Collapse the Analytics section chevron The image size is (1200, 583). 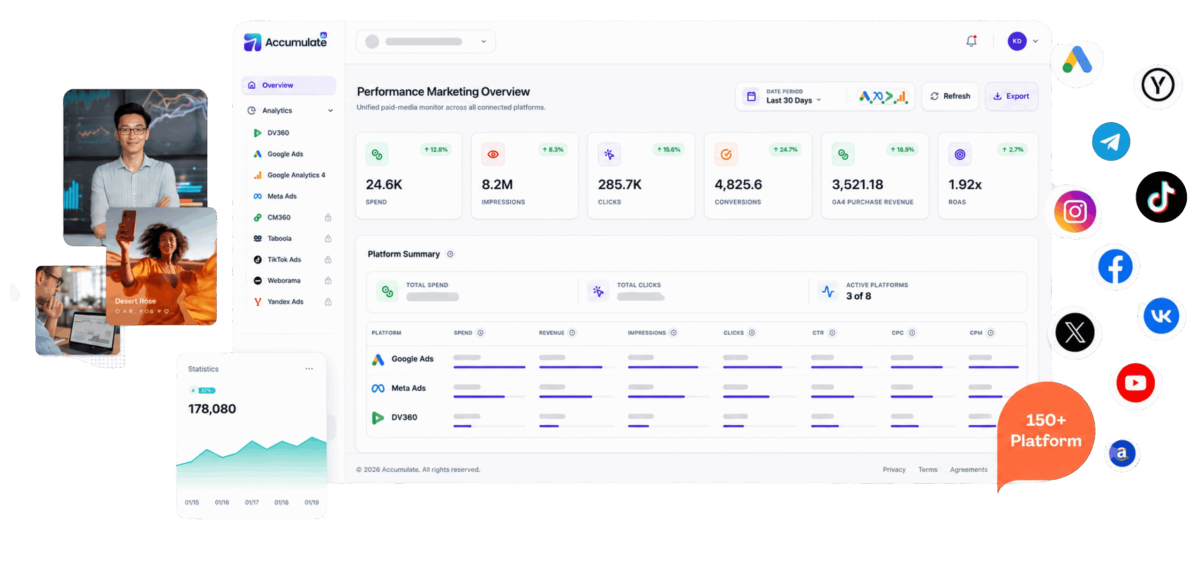click(x=330, y=111)
